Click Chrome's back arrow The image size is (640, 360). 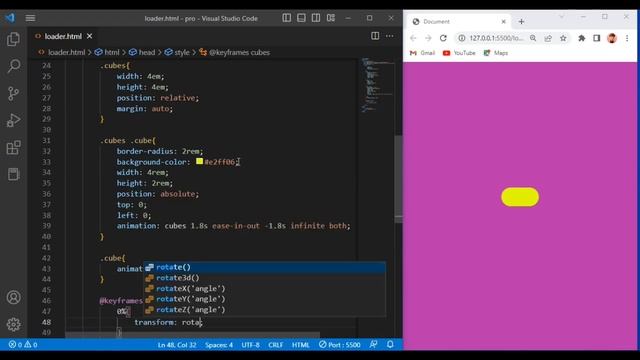pyautogui.click(x=413, y=38)
